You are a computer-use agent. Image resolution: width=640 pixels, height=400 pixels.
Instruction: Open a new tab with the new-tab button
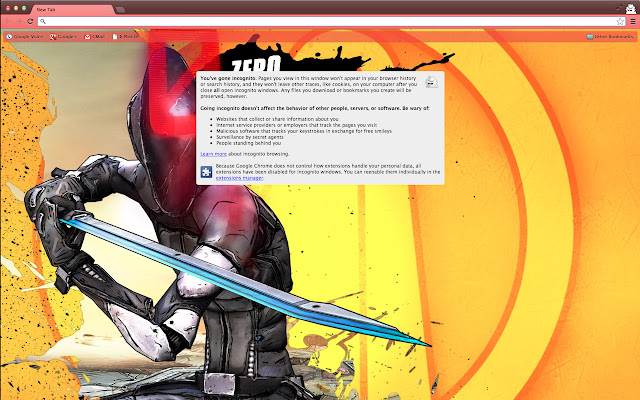tap(120, 9)
